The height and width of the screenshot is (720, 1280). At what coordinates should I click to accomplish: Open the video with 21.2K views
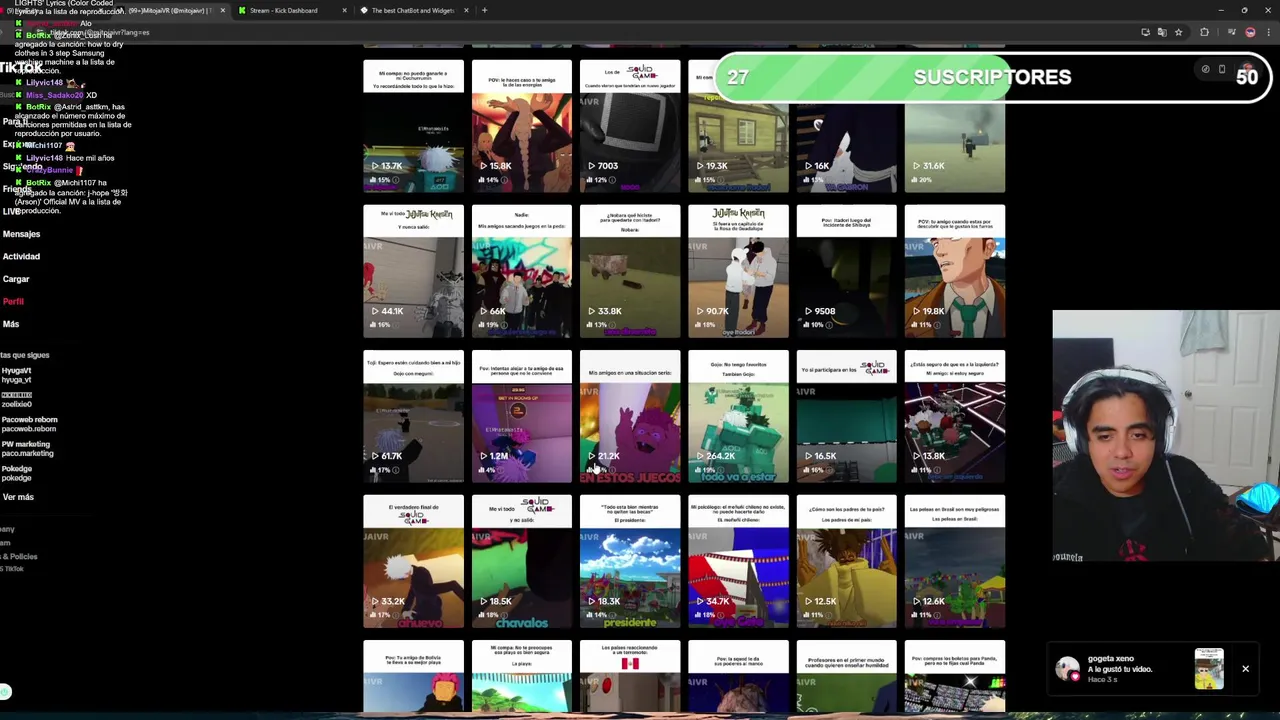(x=630, y=416)
